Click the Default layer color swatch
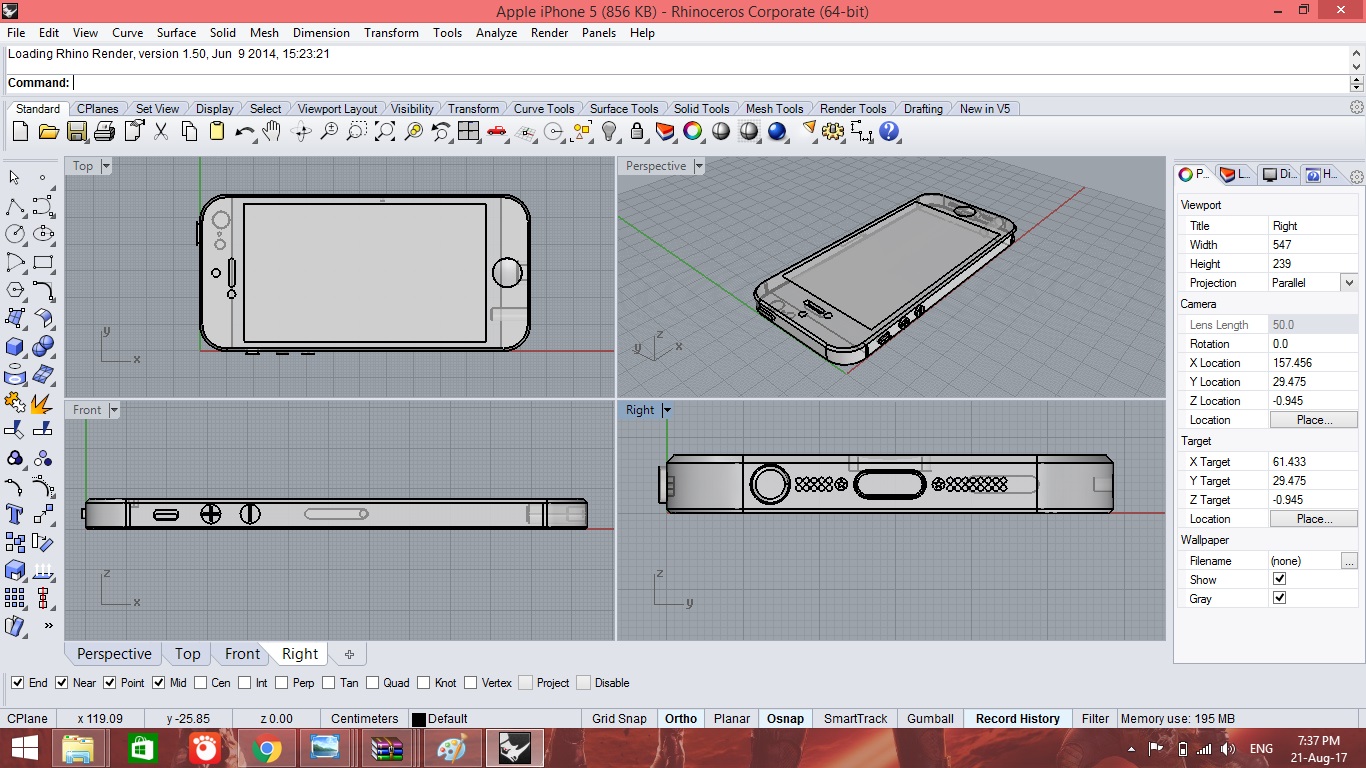 pyautogui.click(x=419, y=719)
